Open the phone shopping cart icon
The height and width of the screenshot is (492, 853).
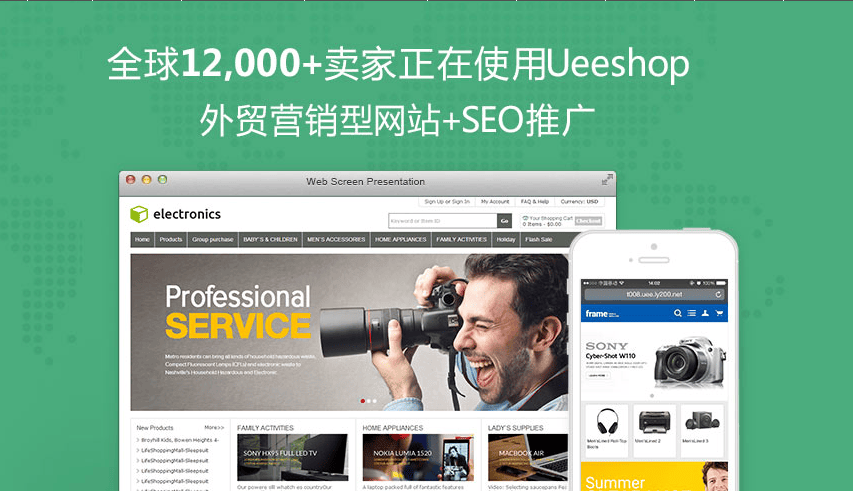click(x=719, y=313)
